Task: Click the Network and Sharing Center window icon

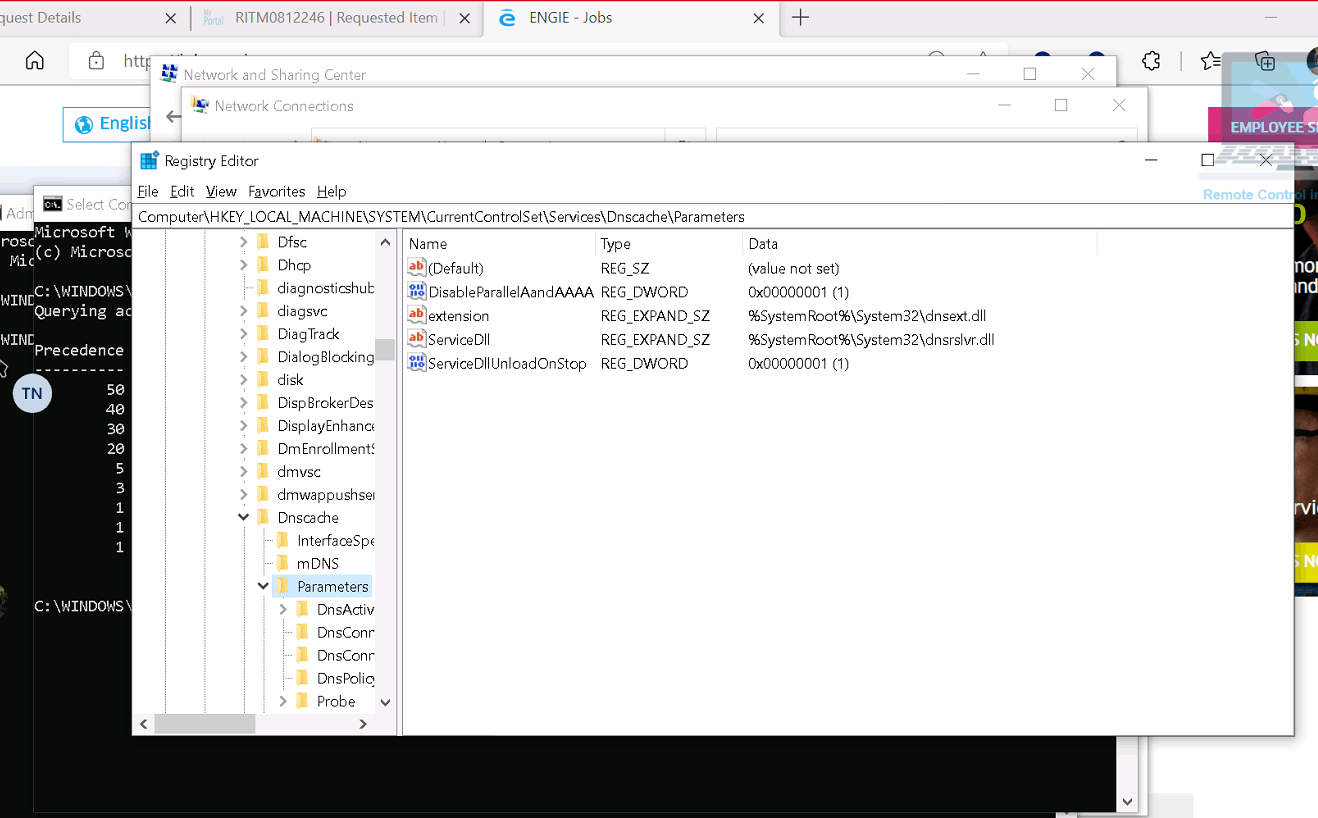Action: point(169,74)
